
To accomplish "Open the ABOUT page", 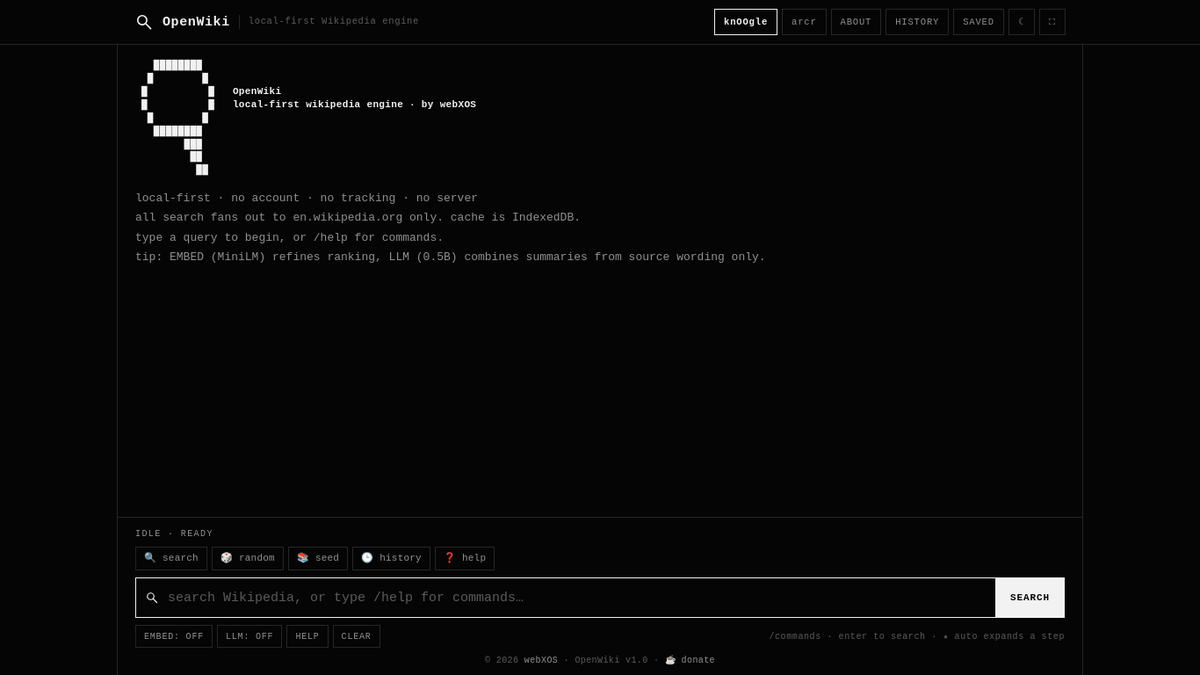I will [856, 22].
